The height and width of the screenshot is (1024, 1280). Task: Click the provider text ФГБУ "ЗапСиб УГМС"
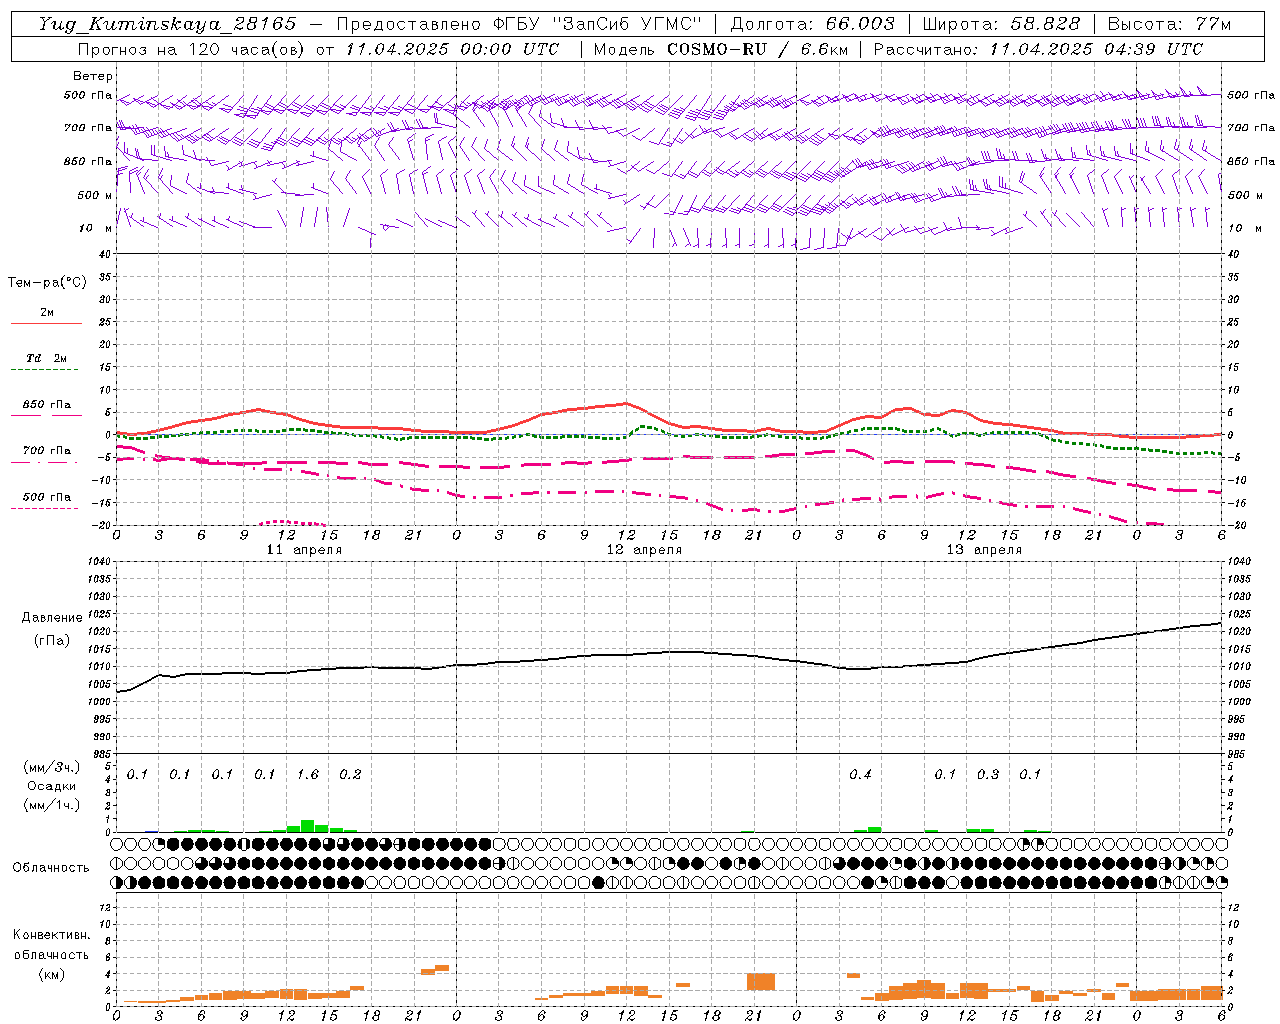[x=597, y=24]
